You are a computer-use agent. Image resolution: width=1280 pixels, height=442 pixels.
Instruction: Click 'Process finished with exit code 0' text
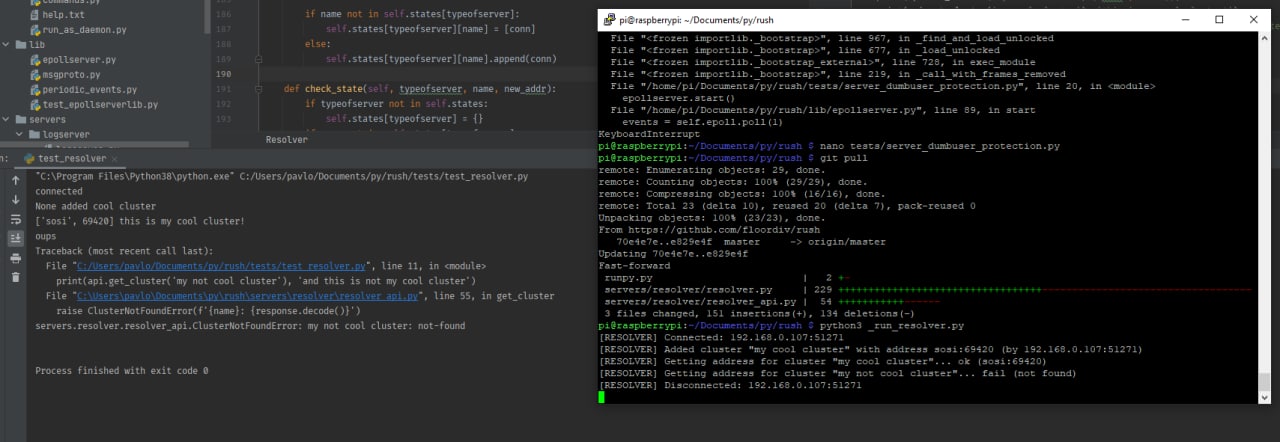point(121,371)
